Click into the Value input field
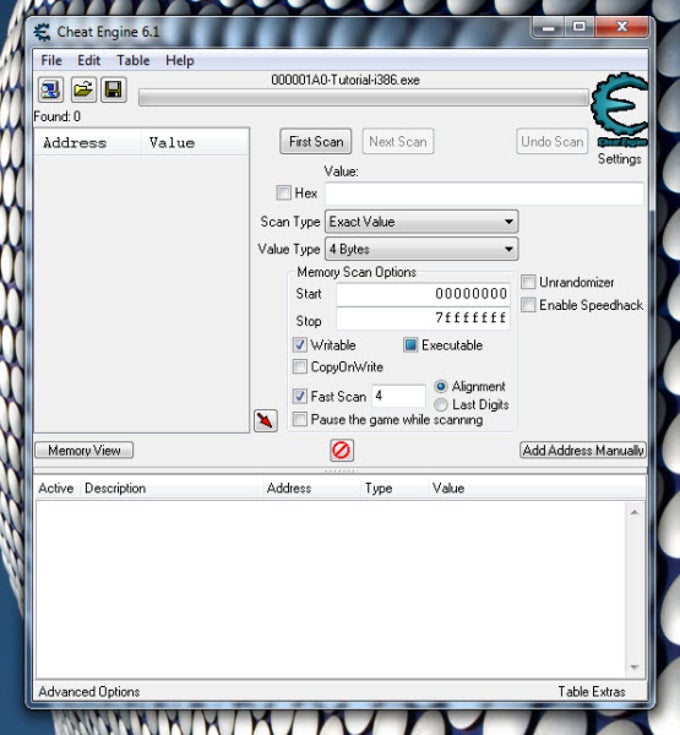Image resolution: width=680 pixels, height=735 pixels. pos(484,193)
